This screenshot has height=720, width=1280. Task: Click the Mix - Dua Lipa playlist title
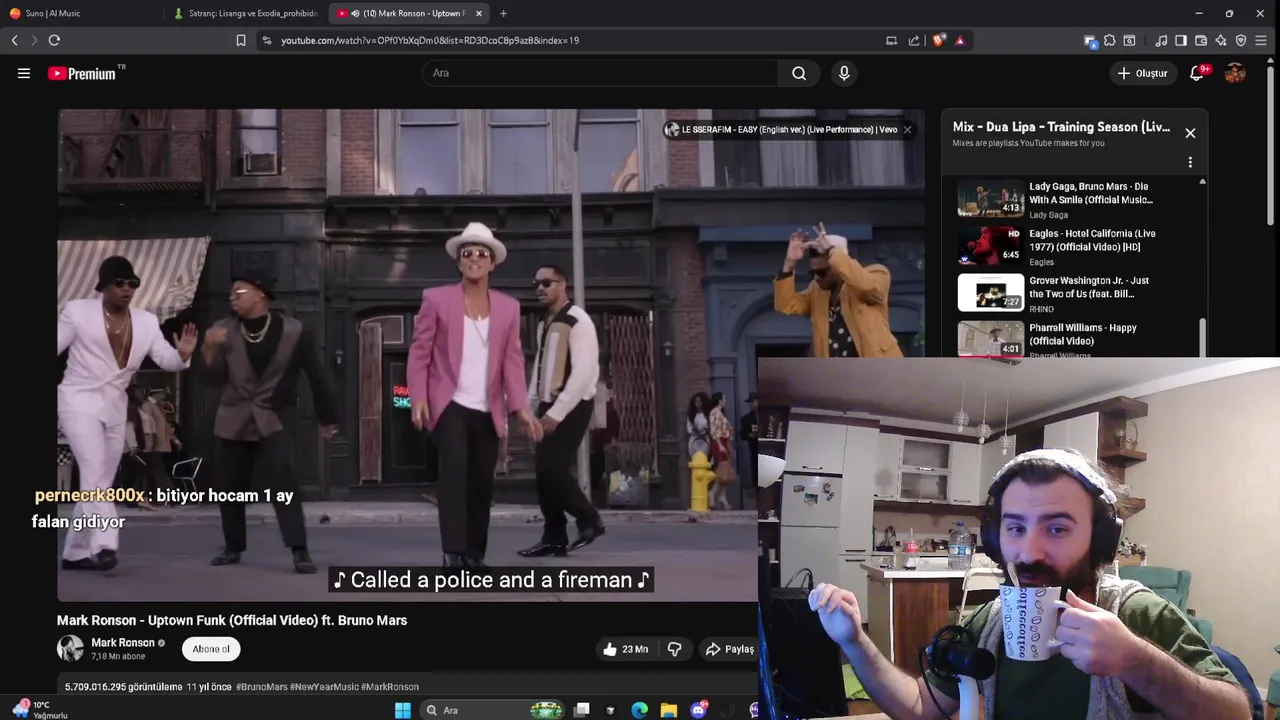tap(1061, 127)
